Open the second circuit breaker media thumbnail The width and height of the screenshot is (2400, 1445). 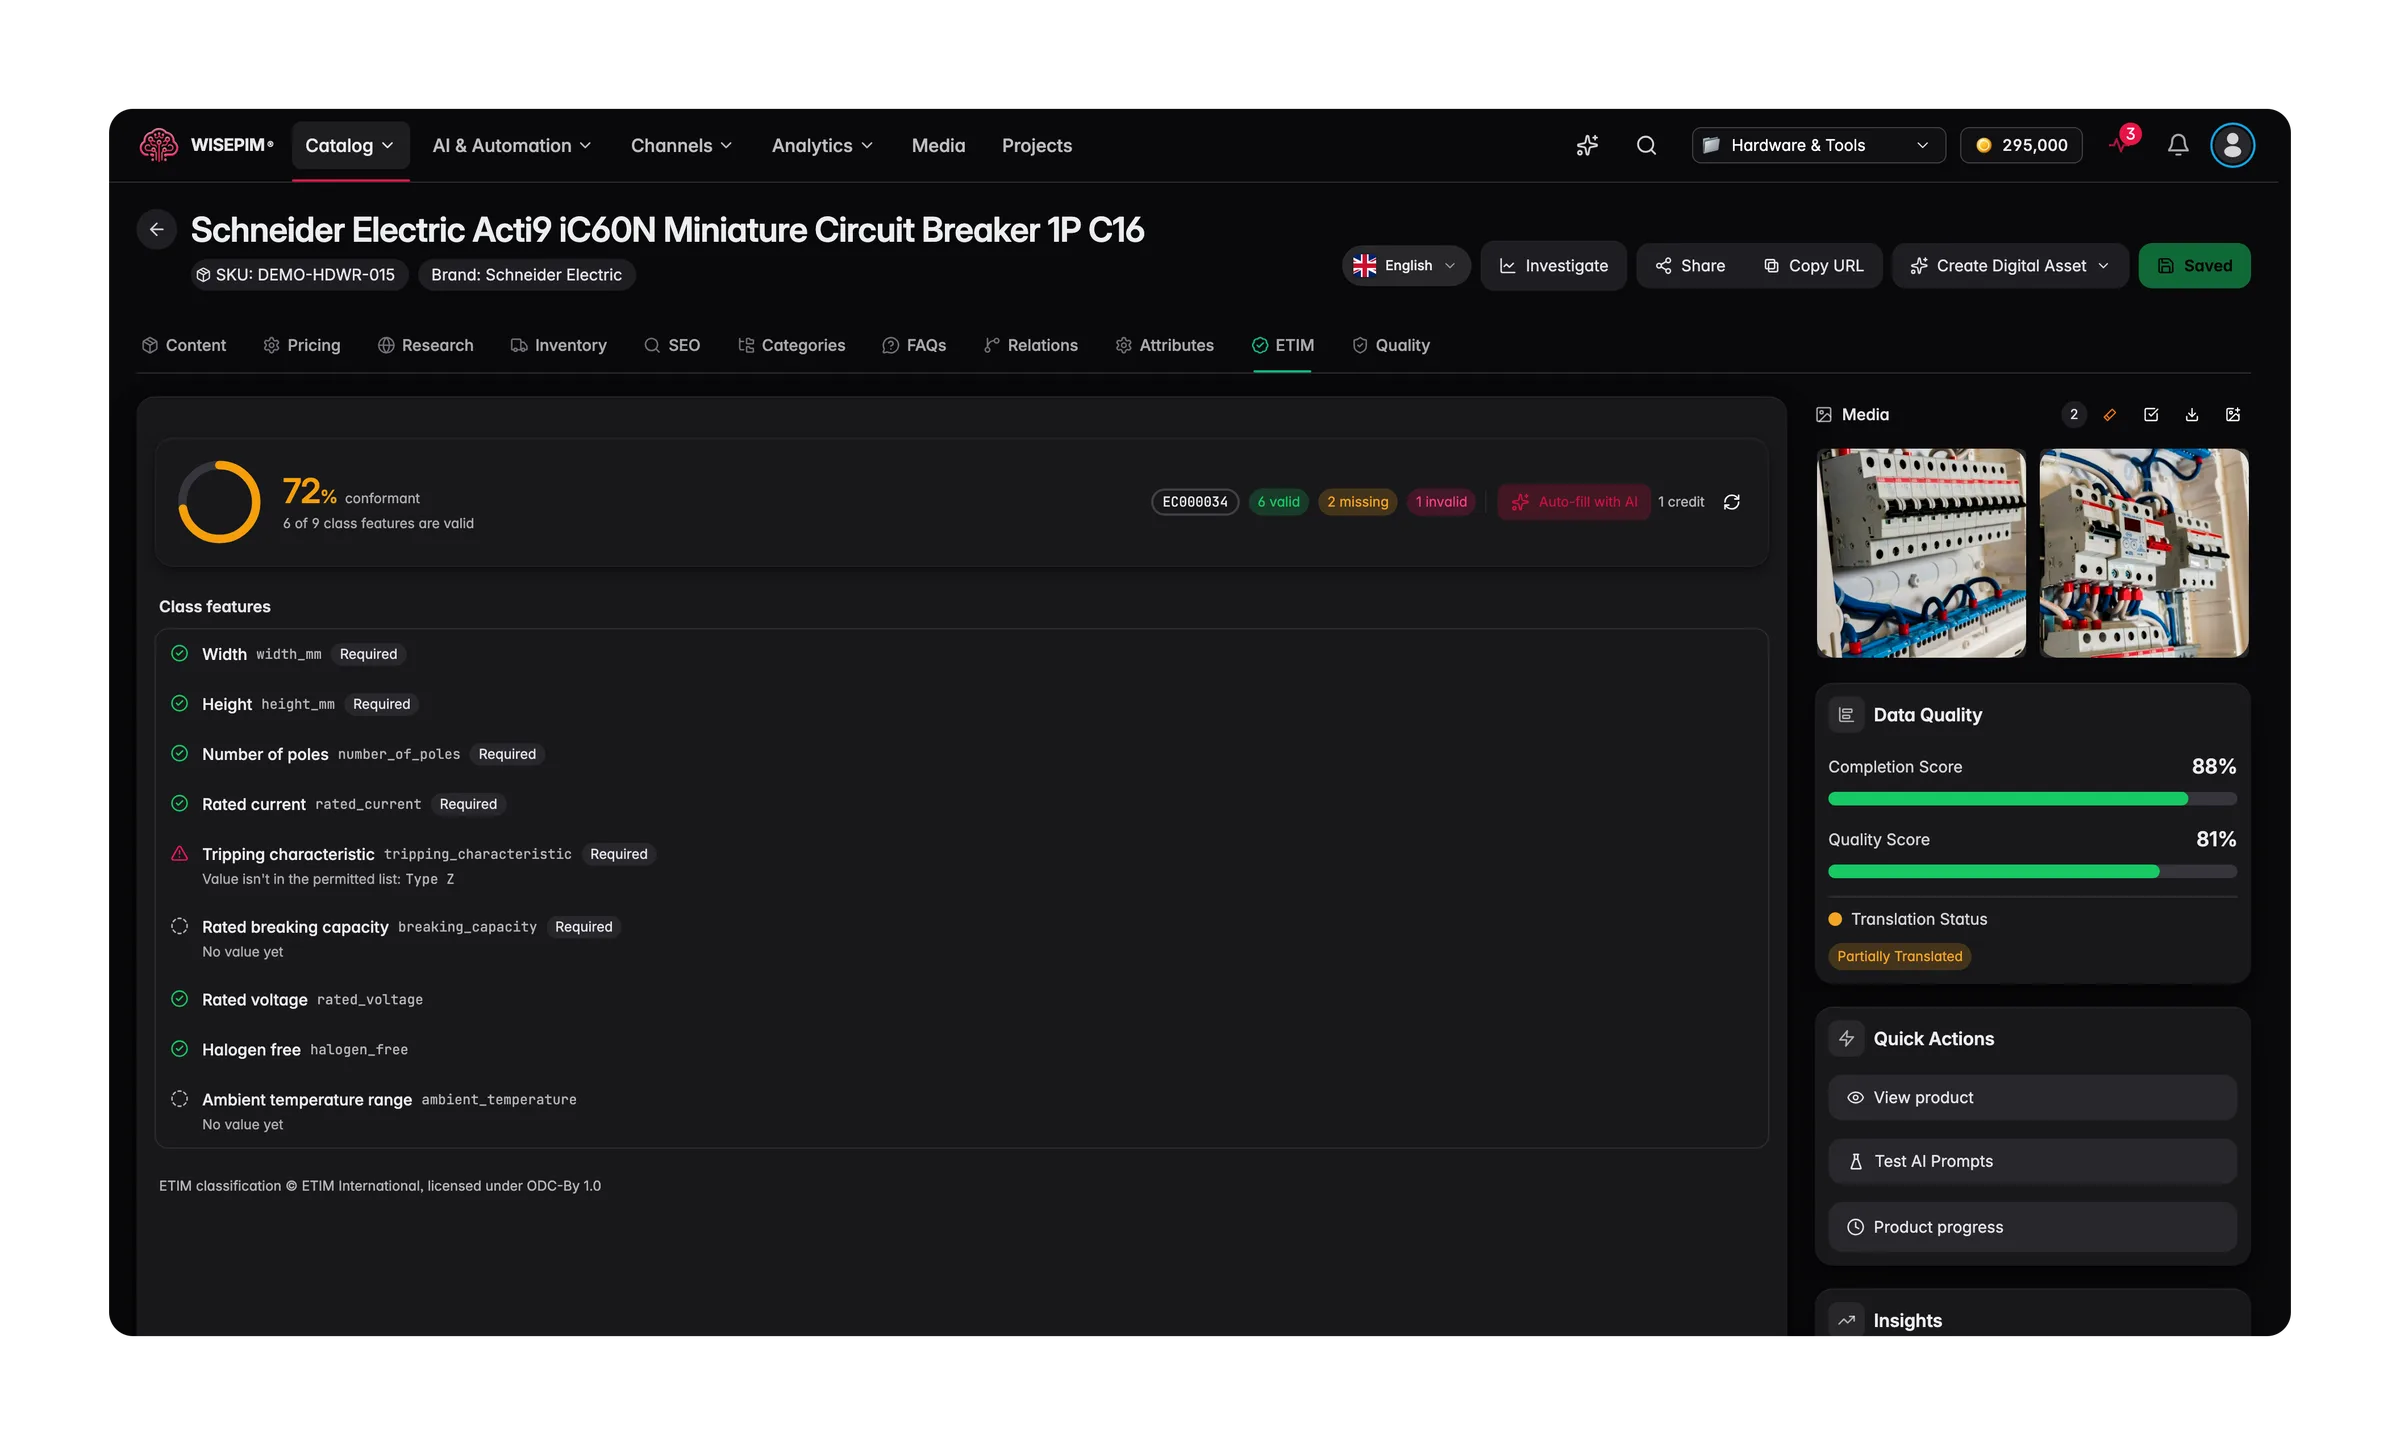click(2144, 553)
